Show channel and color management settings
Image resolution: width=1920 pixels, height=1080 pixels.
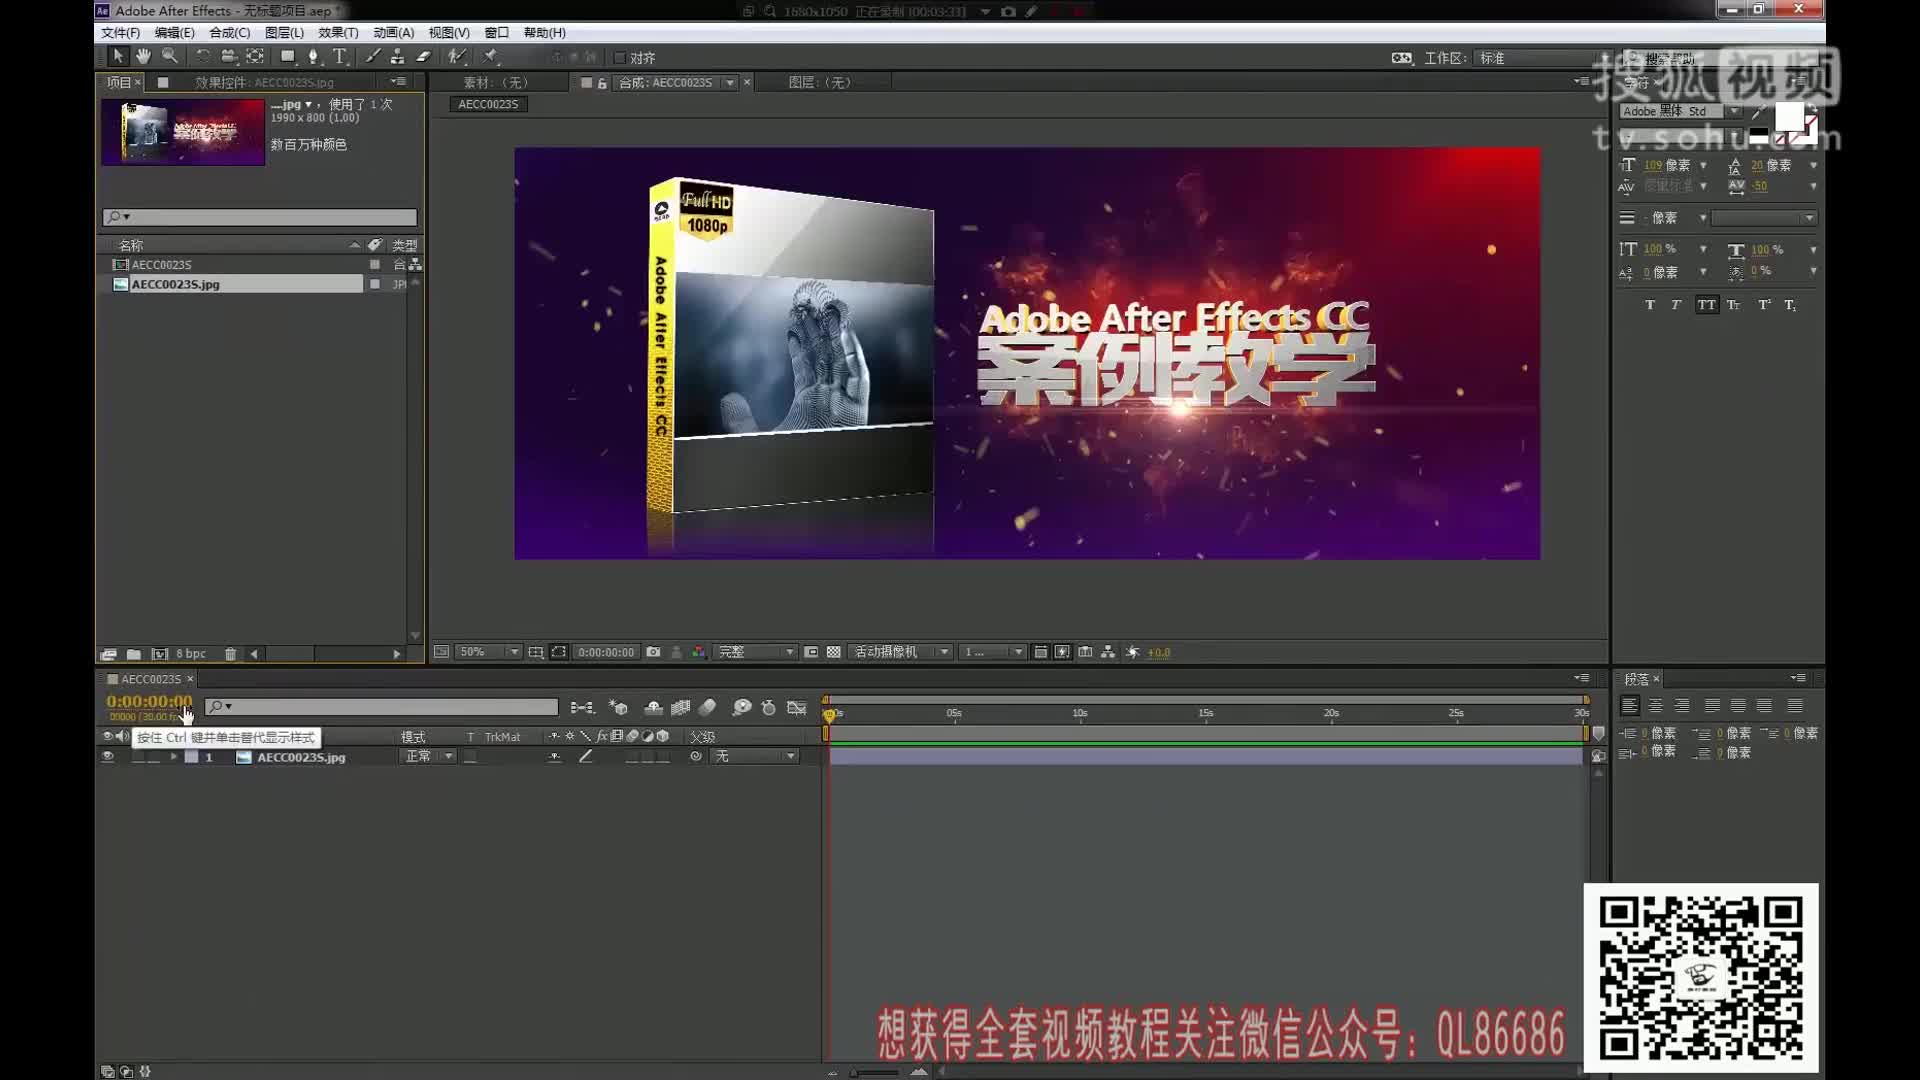point(698,652)
